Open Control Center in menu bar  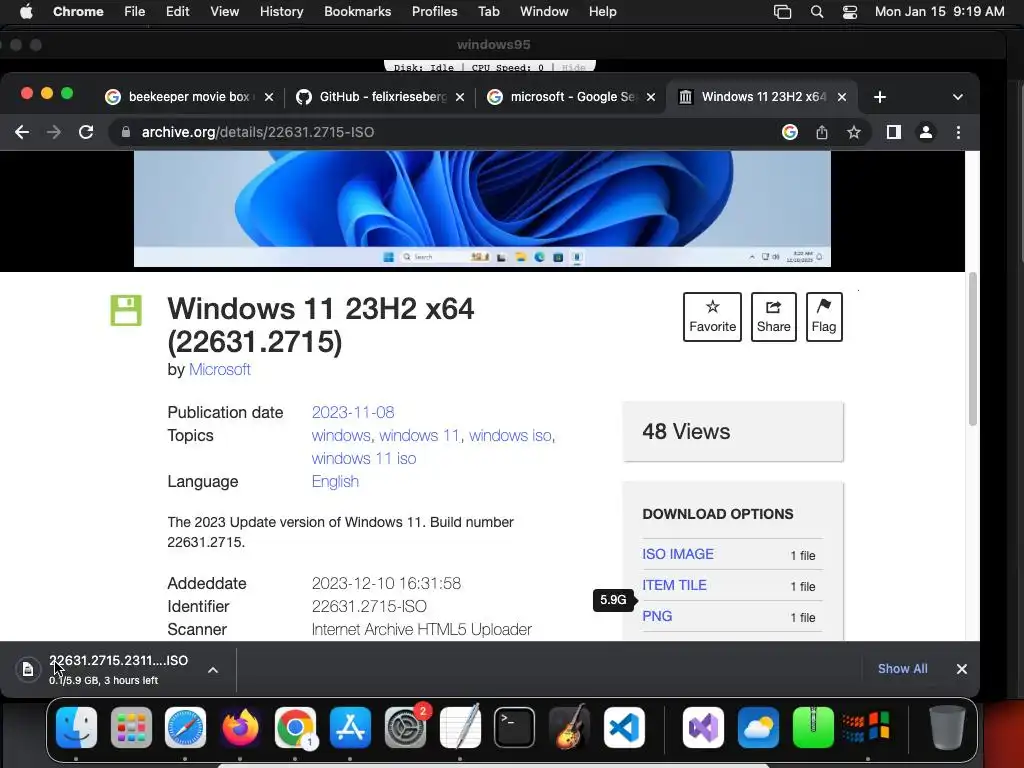tap(850, 12)
